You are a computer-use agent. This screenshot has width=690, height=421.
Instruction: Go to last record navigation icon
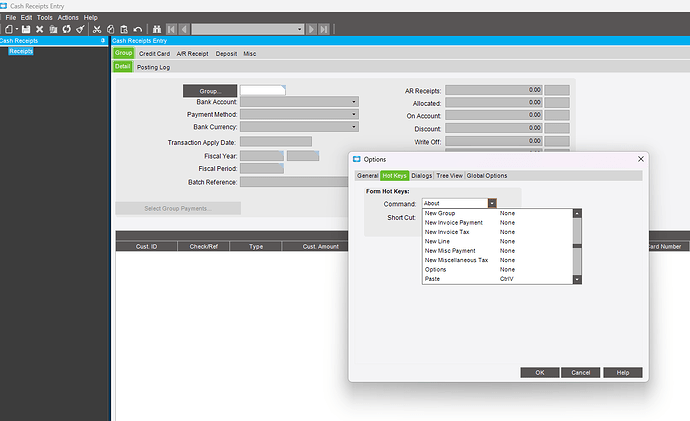click(324, 29)
